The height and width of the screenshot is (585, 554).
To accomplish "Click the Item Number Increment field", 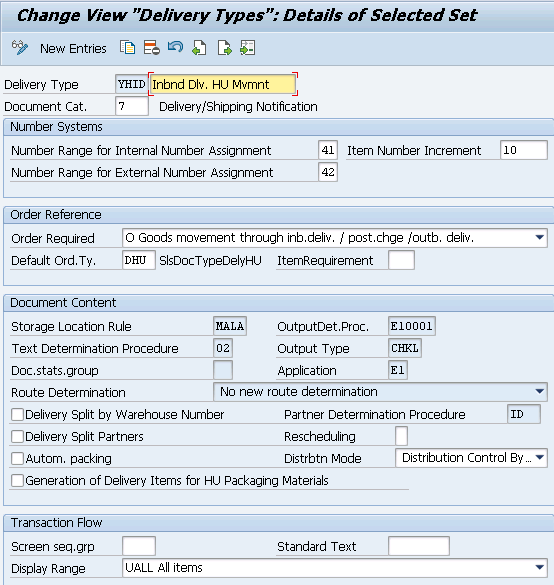I will [x=524, y=150].
